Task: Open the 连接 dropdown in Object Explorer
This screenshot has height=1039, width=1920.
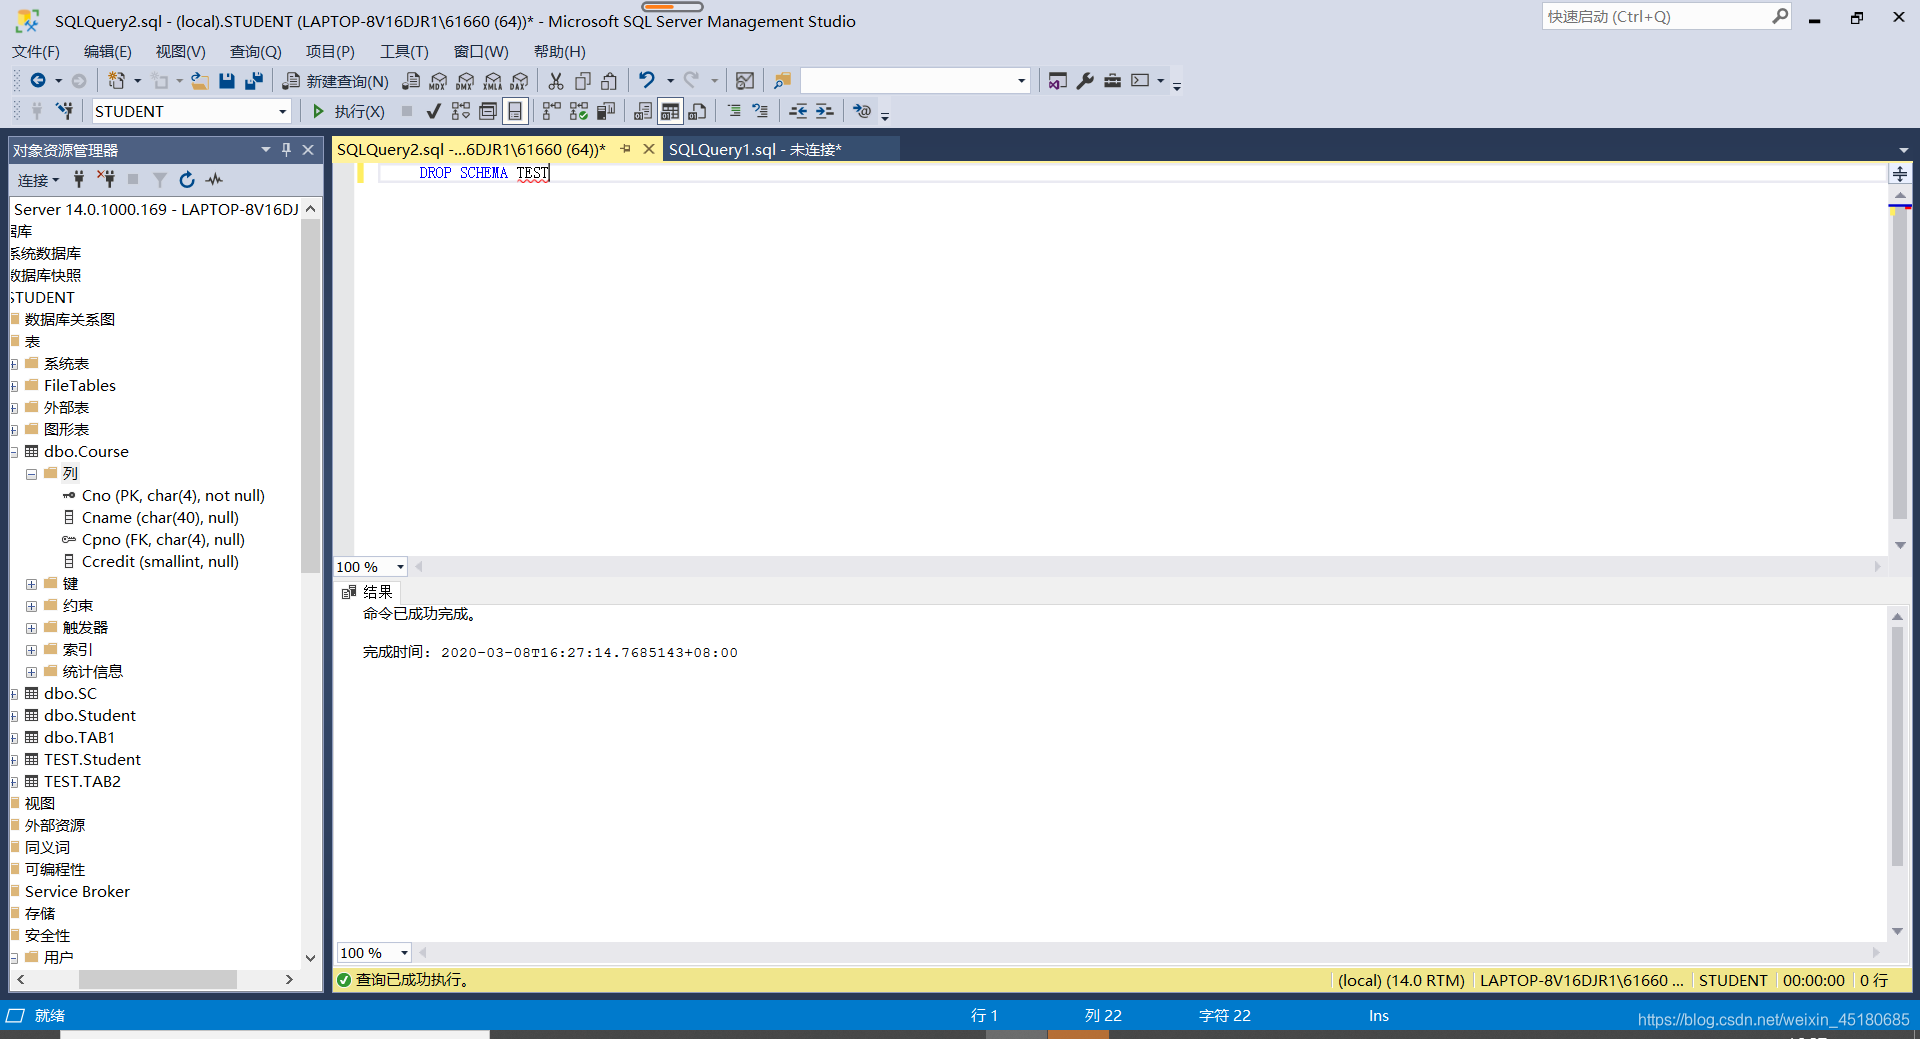Action: coord(38,180)
